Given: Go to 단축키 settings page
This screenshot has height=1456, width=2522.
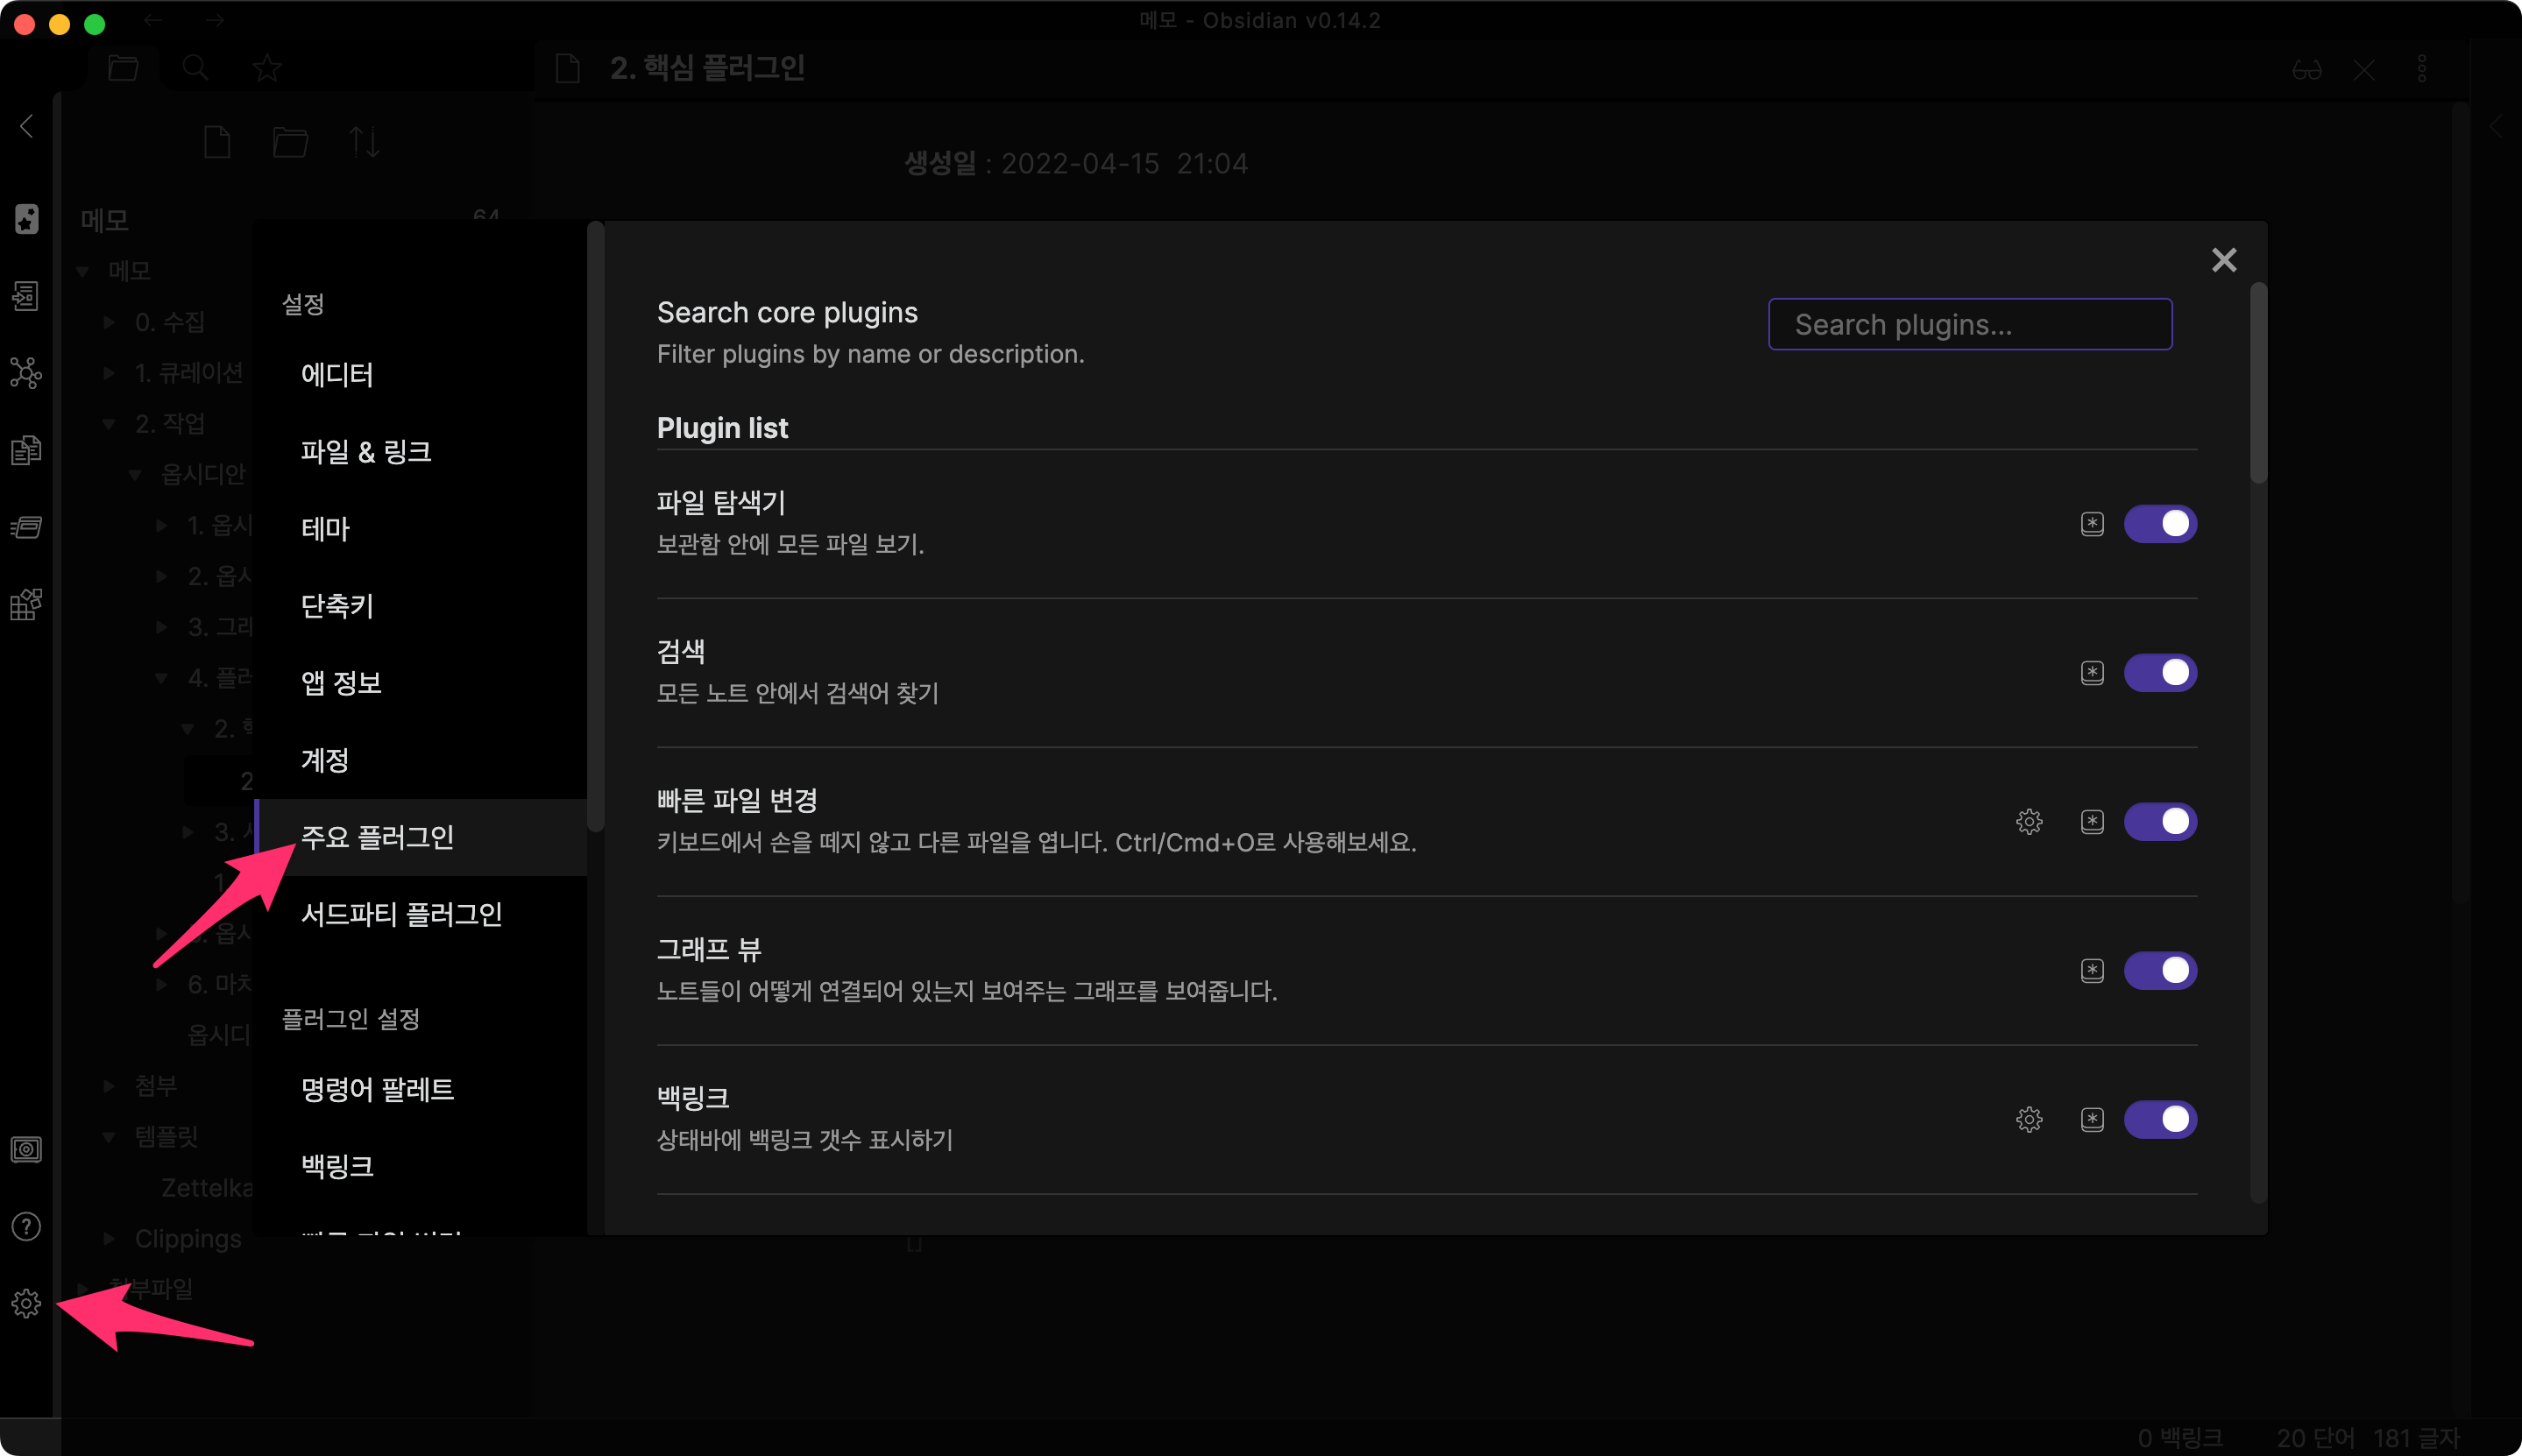Looking at the screenshot, I should [337, 606].
